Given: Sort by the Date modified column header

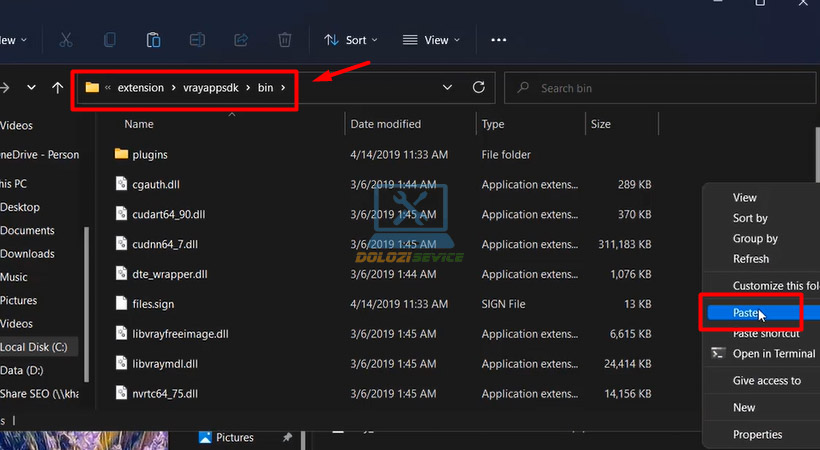Looking at the screenshot, I should (x=385, y=125).
